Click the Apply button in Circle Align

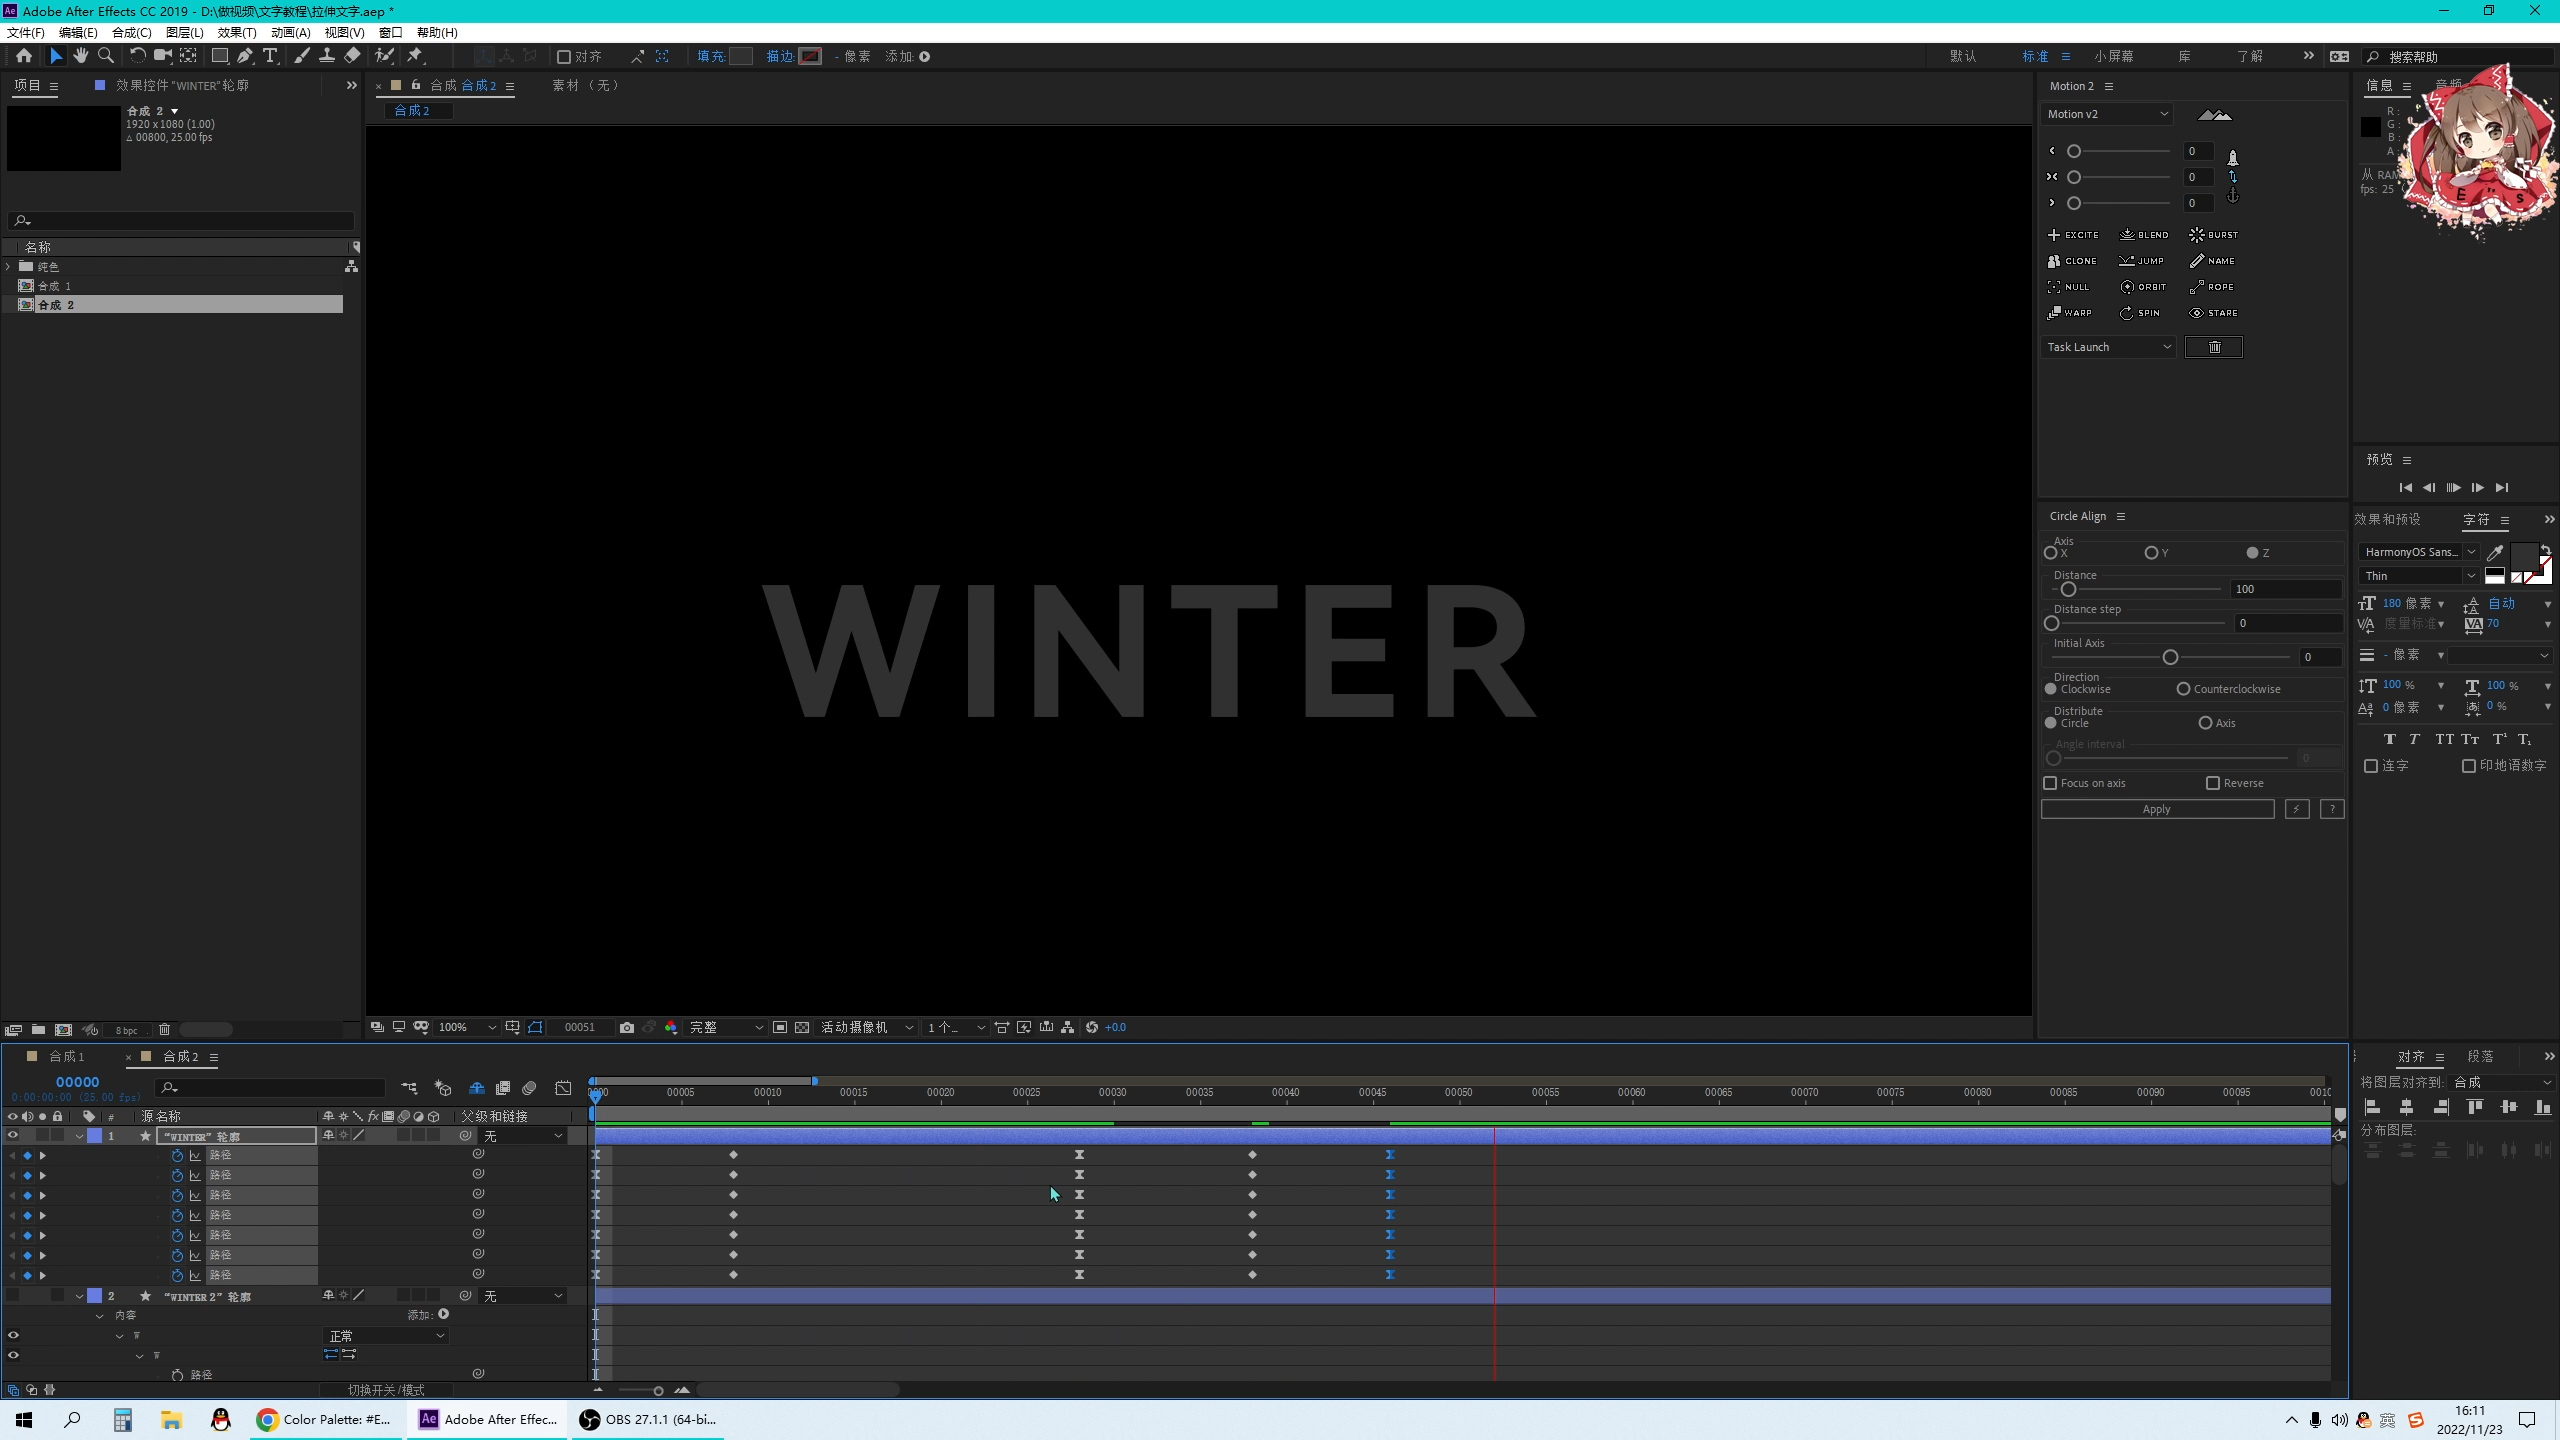click(x=2157, y=809)
